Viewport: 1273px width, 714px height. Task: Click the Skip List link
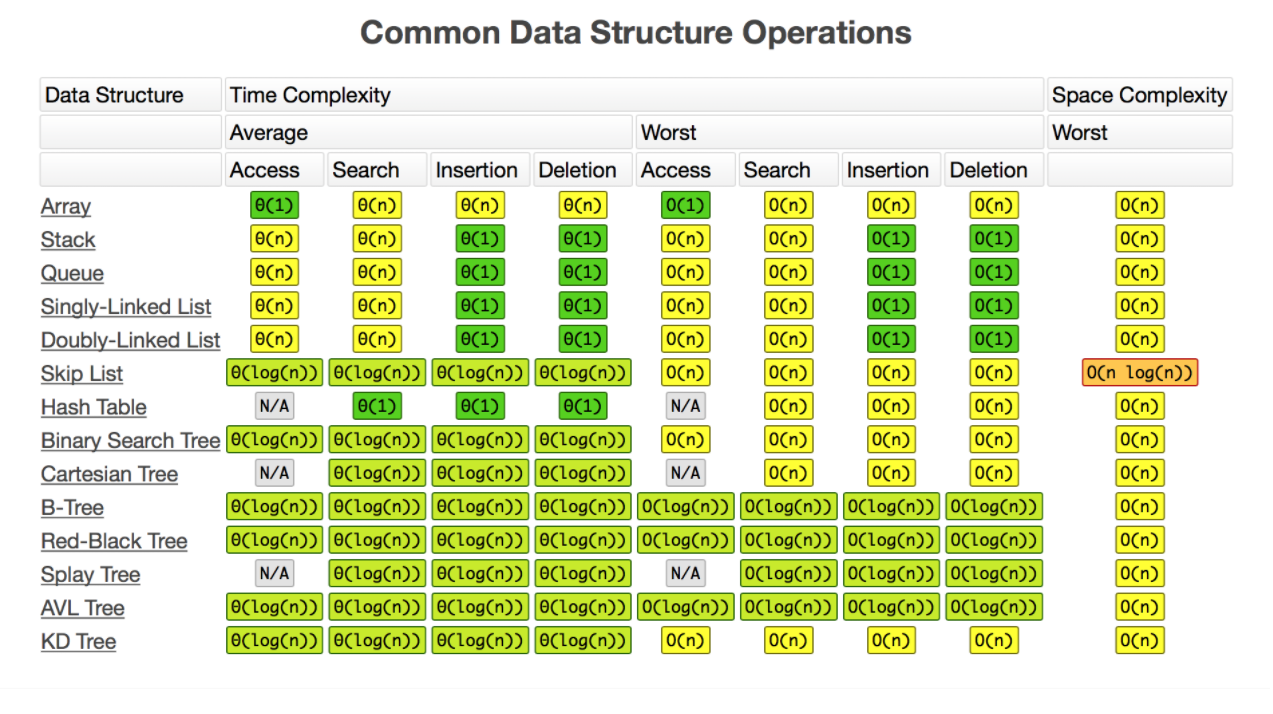tap(82, 374)
